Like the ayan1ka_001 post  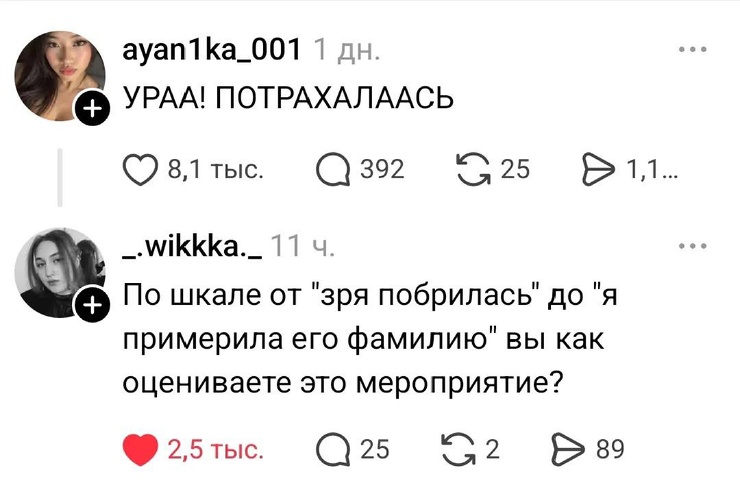tap(141, 170)
